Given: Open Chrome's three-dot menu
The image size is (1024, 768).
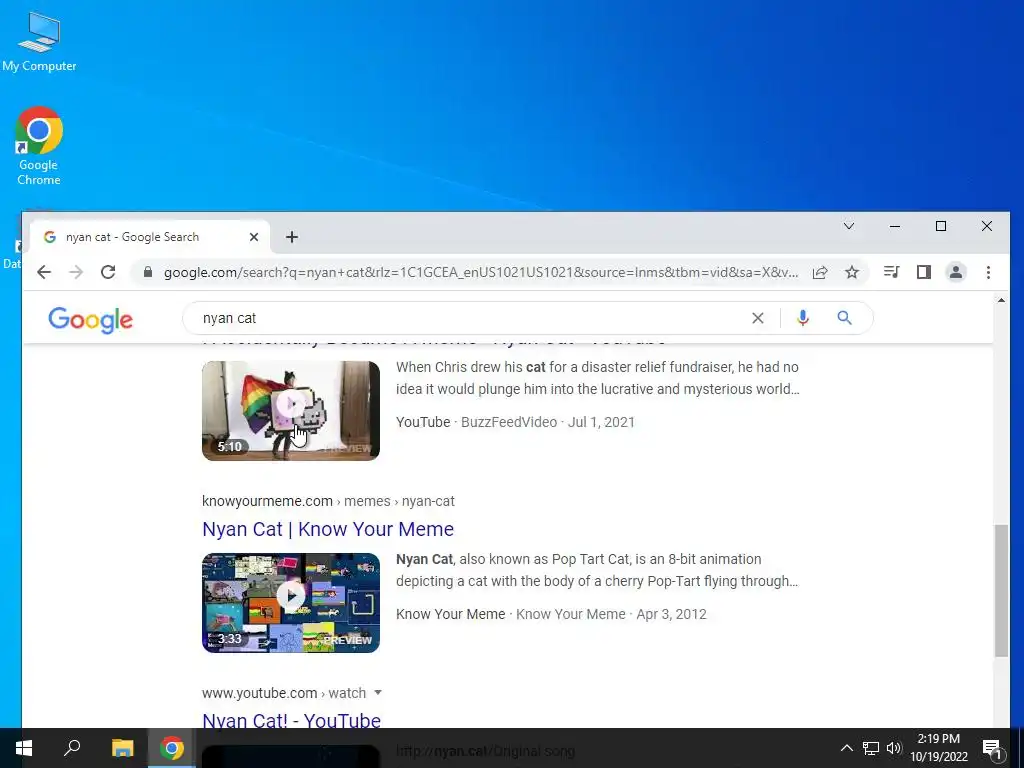Looking at the screenshot, I should click(x=988, y=272).
